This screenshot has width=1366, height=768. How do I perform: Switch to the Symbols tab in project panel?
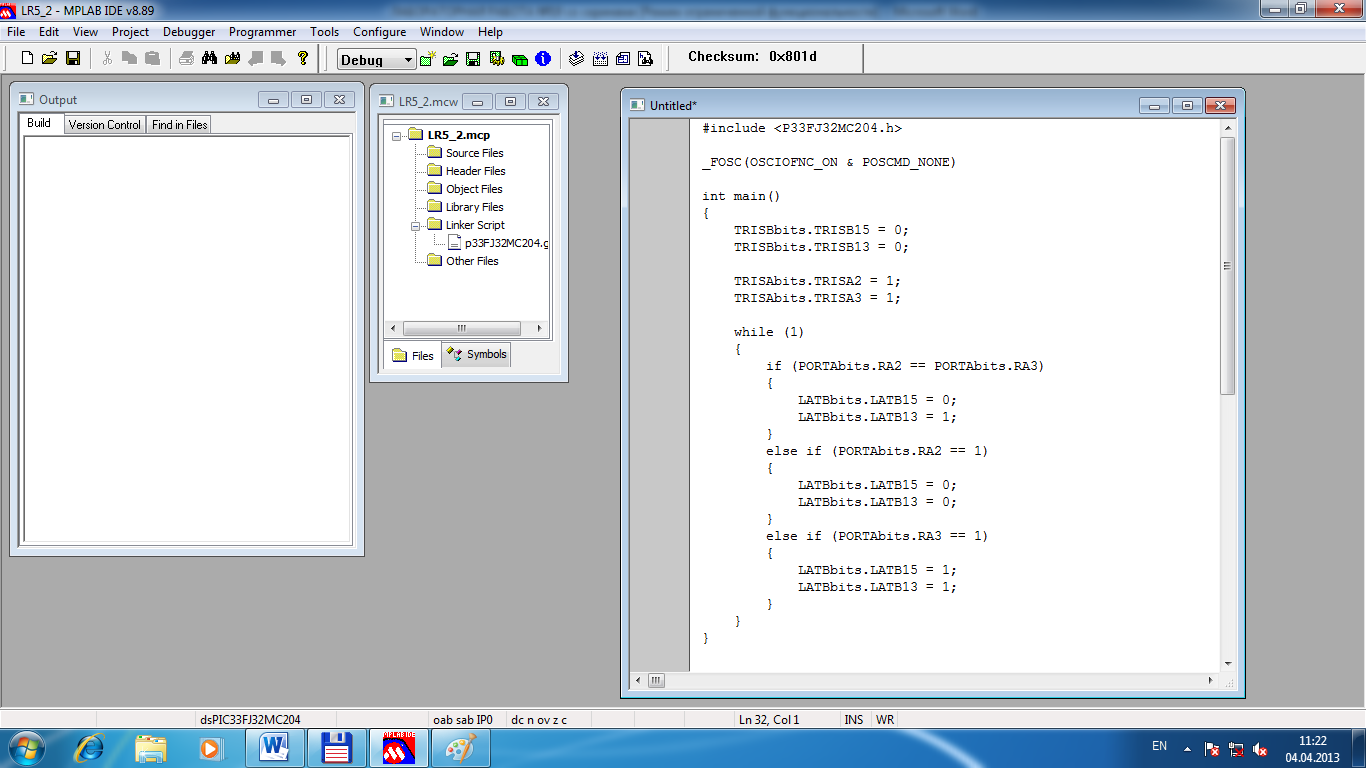pyautogui.click(x=477, y=354)
